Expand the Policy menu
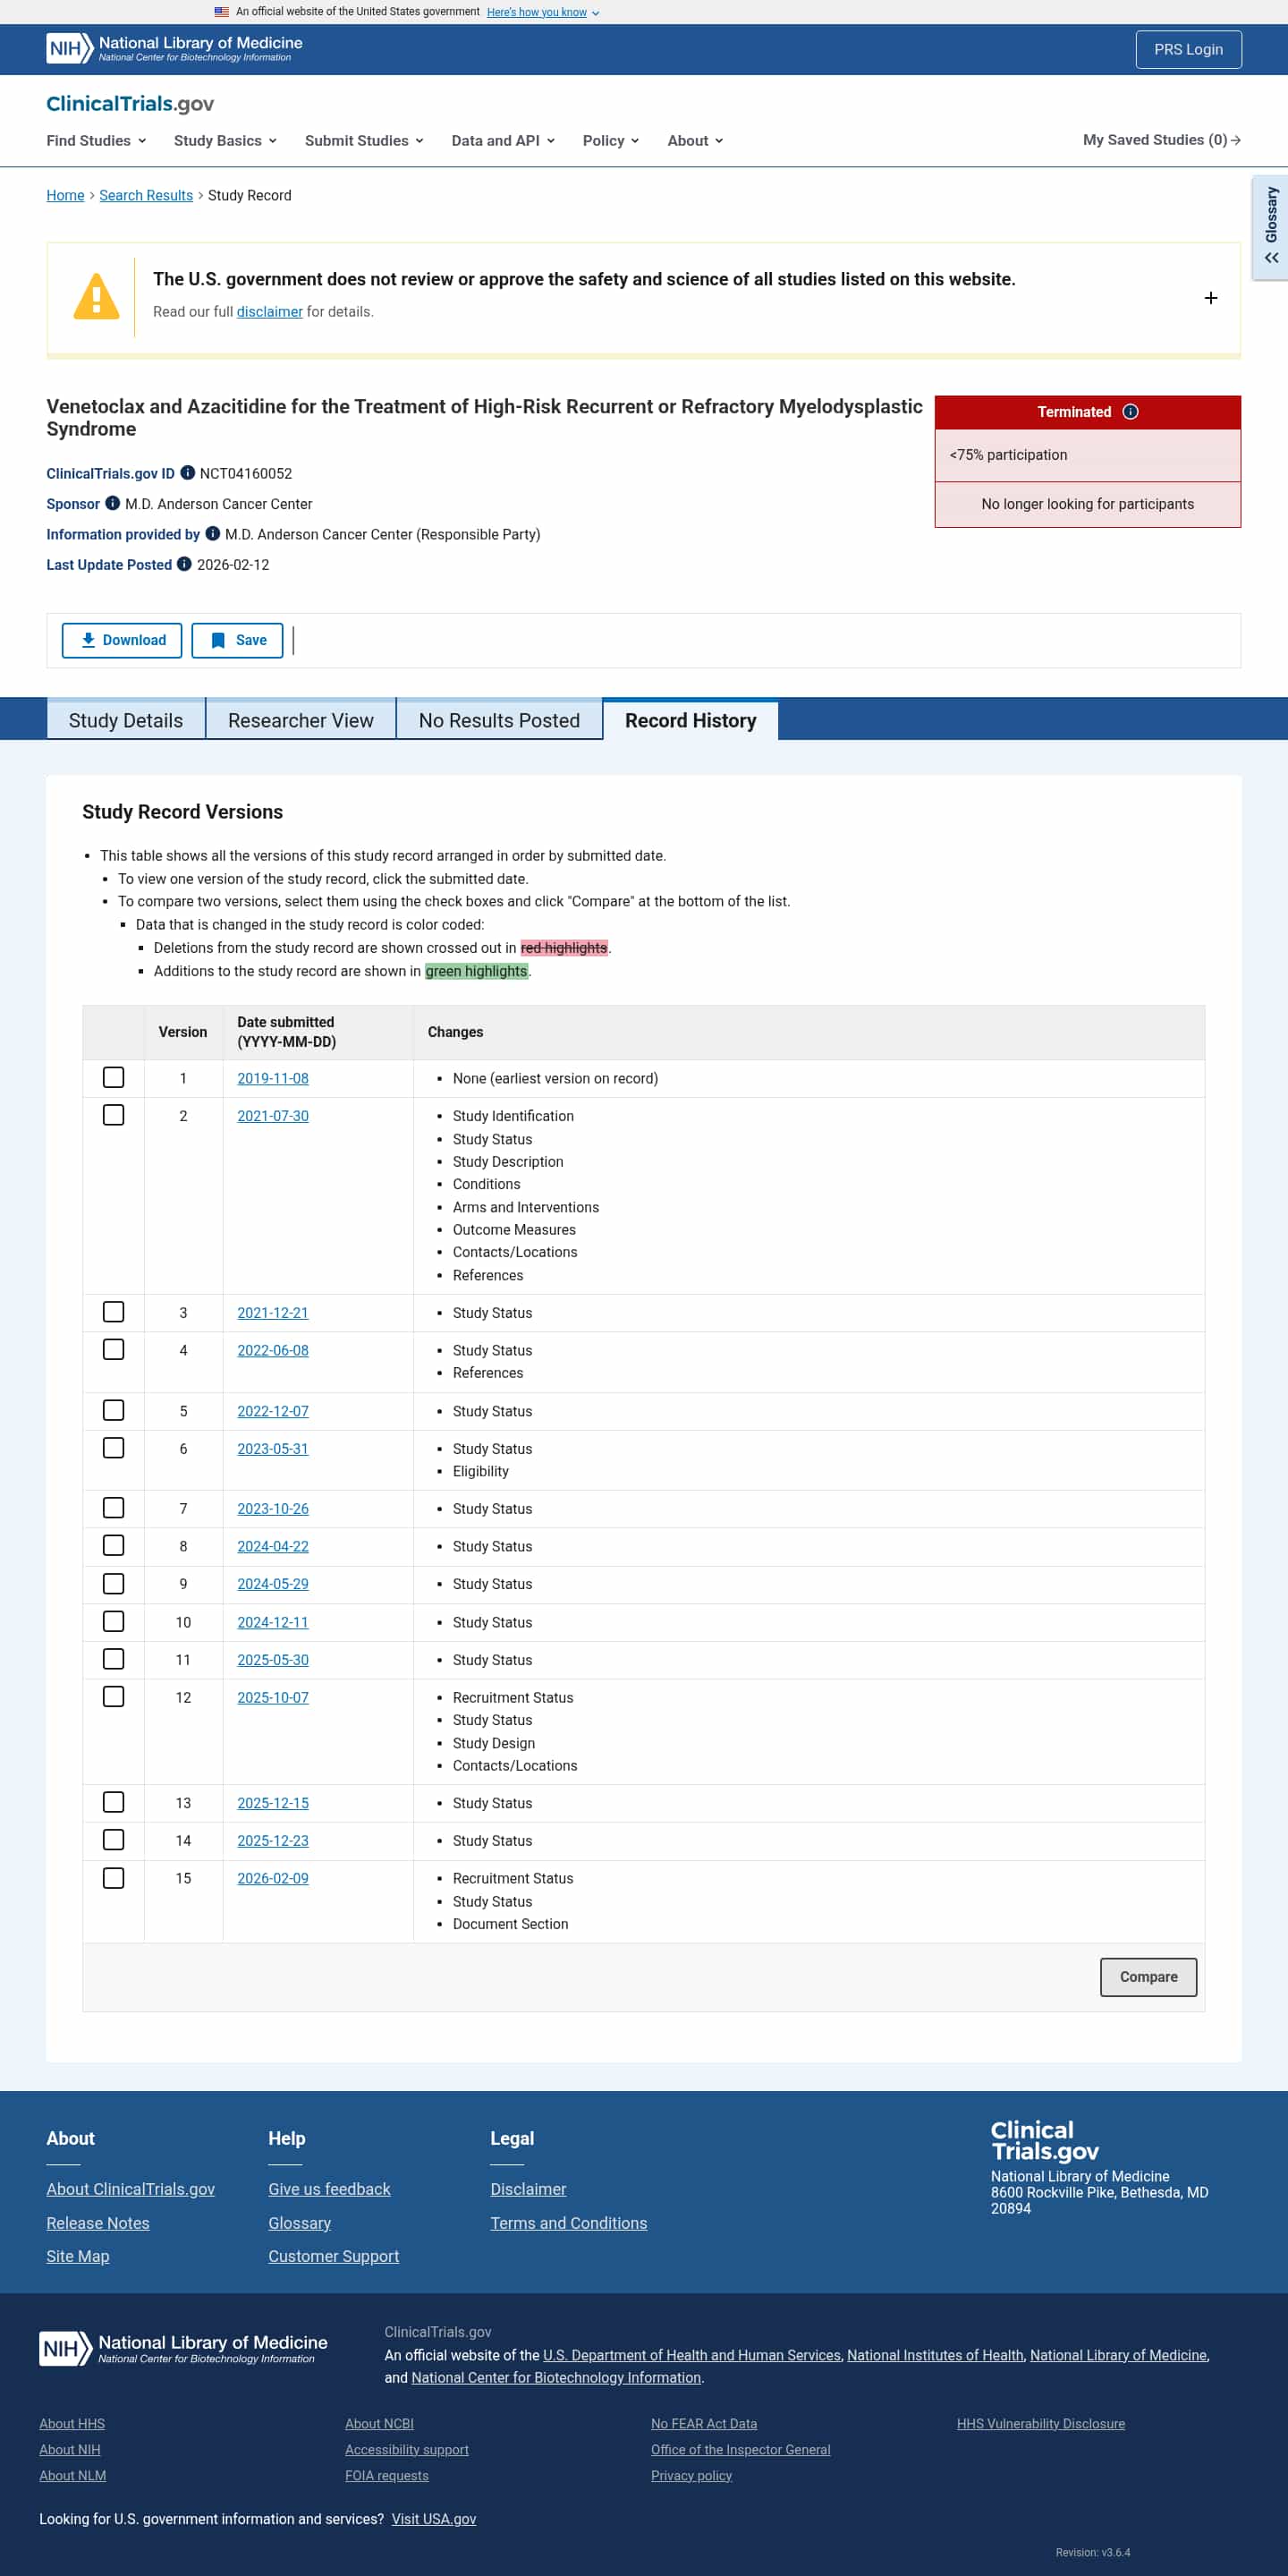The height and width of the screenshot is (2576, 1288). [612, 141]
